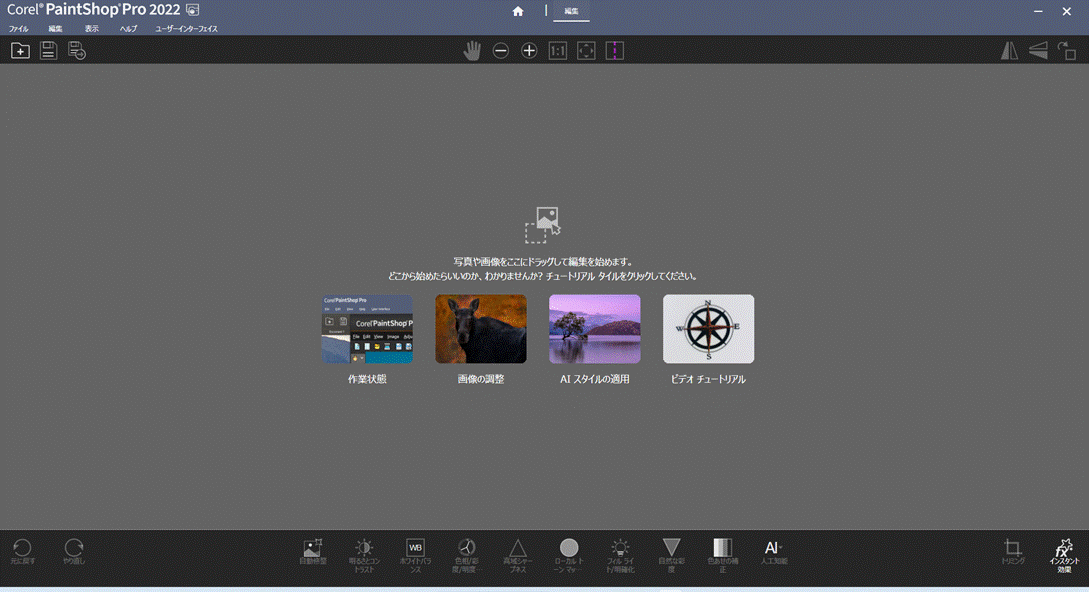Go to the Home tab icon
This screenshot has height=592, width=1089.
[x=517, y=11]
